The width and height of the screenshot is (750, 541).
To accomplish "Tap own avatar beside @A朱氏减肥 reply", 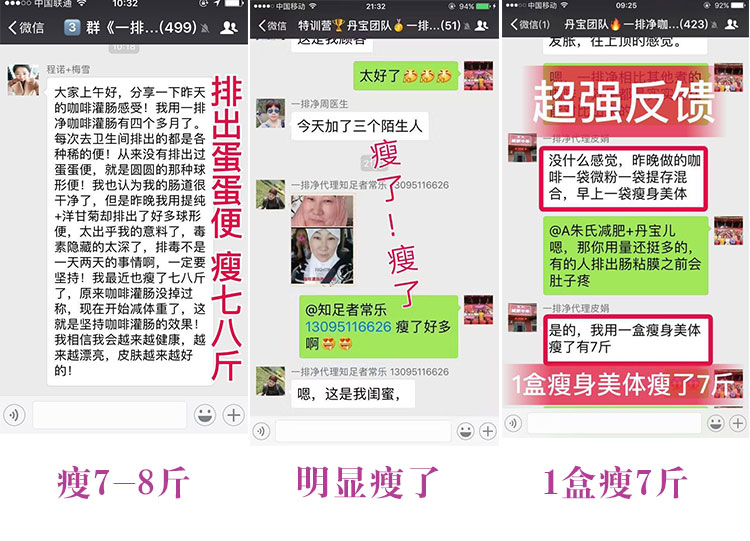I will 728,230.
